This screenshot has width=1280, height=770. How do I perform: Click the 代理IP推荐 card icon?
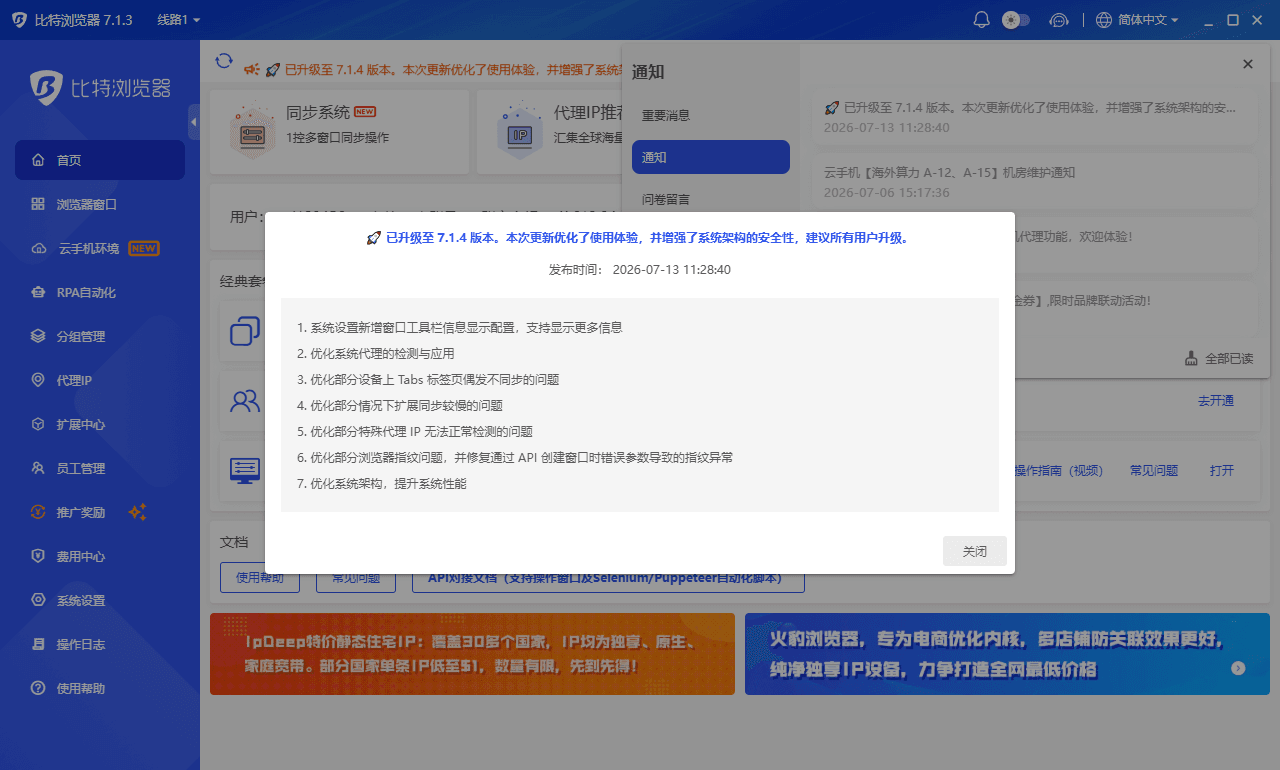pos(519,130)
